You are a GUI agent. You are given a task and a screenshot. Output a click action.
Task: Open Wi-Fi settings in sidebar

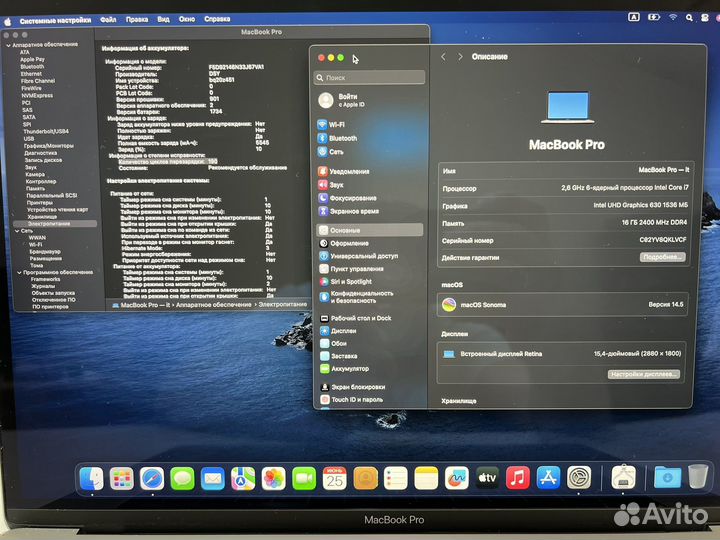331,124
